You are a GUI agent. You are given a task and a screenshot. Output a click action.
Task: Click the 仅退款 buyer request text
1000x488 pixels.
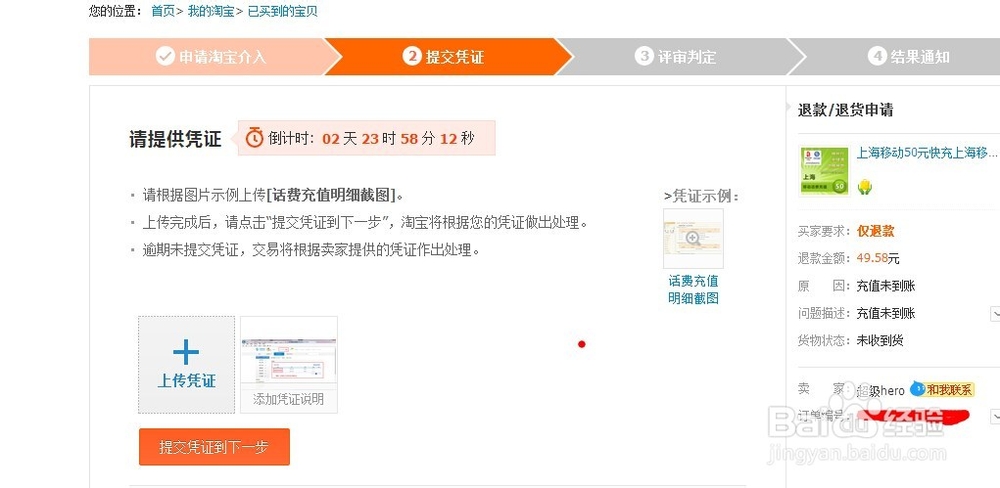(x=875, y=231)
